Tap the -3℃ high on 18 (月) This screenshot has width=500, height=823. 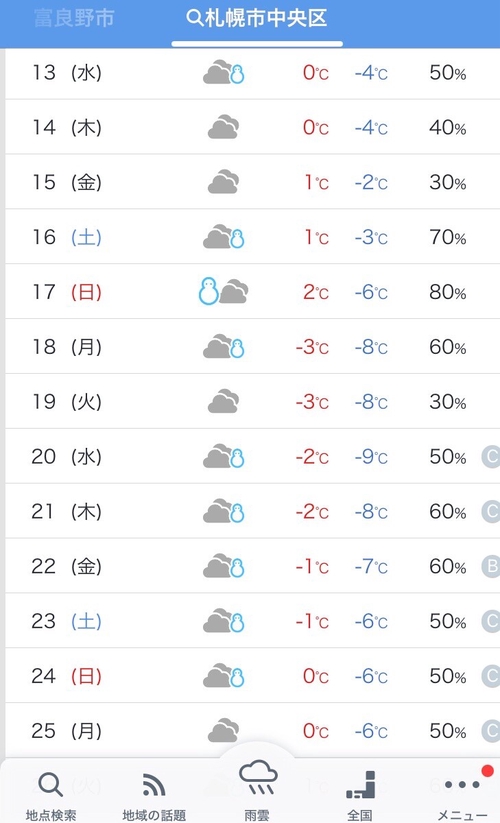312,347
